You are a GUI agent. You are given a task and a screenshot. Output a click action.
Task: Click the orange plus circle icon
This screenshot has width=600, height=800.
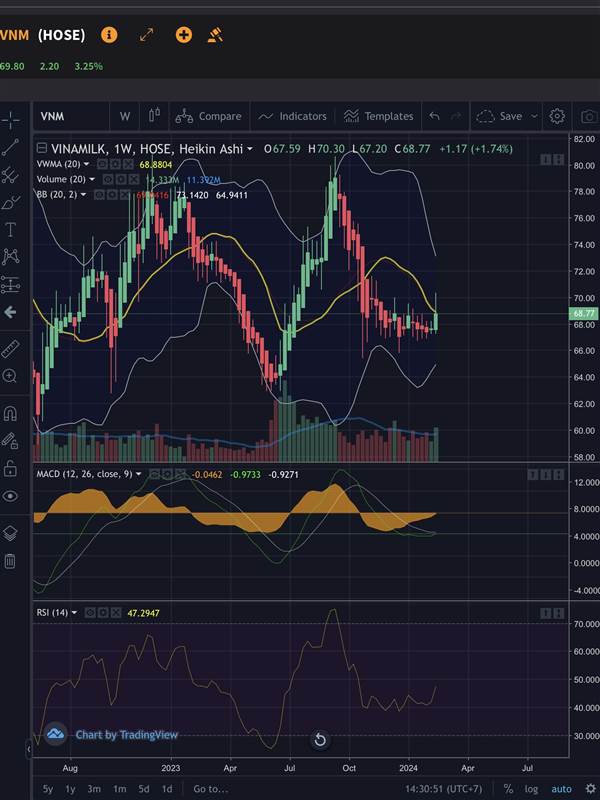[184, 35]
